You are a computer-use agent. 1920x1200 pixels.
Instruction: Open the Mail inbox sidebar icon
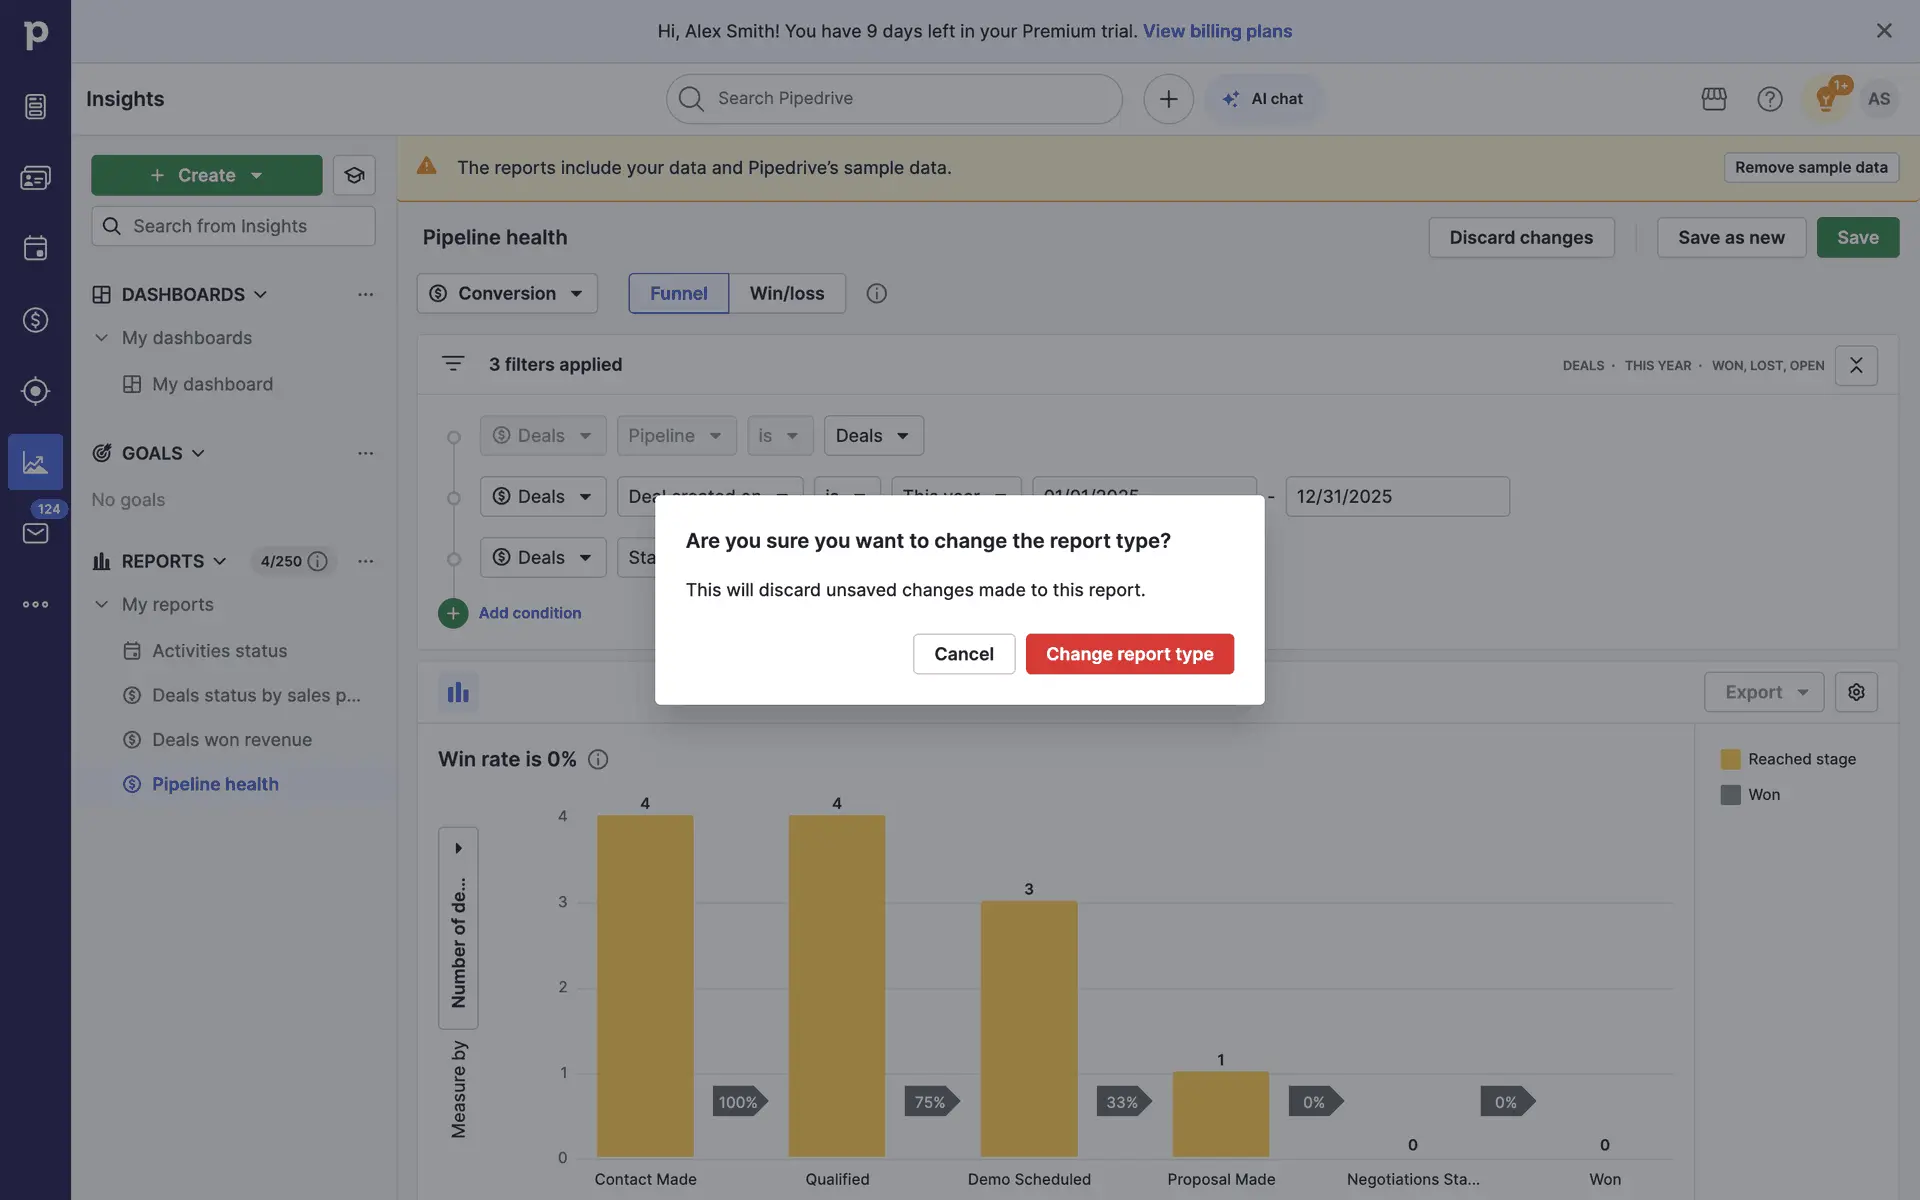click(x=35, y=533)
